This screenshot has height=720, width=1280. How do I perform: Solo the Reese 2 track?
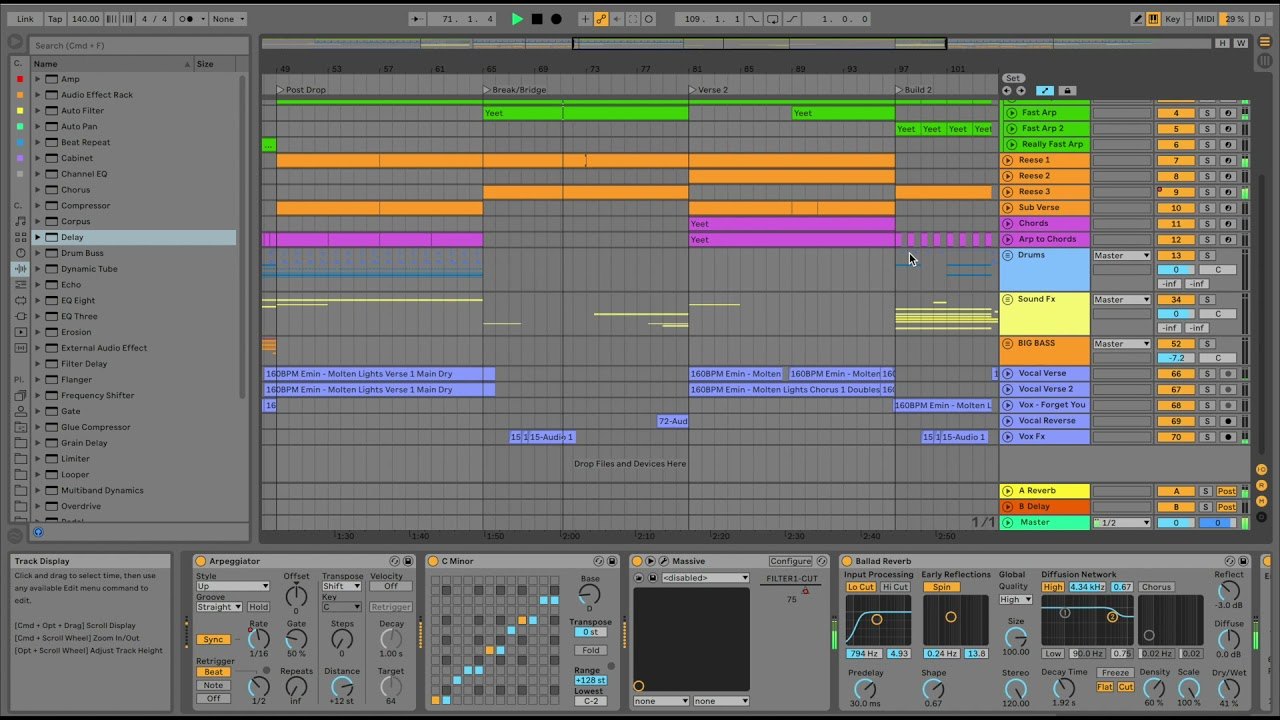tap(1207, 176)
